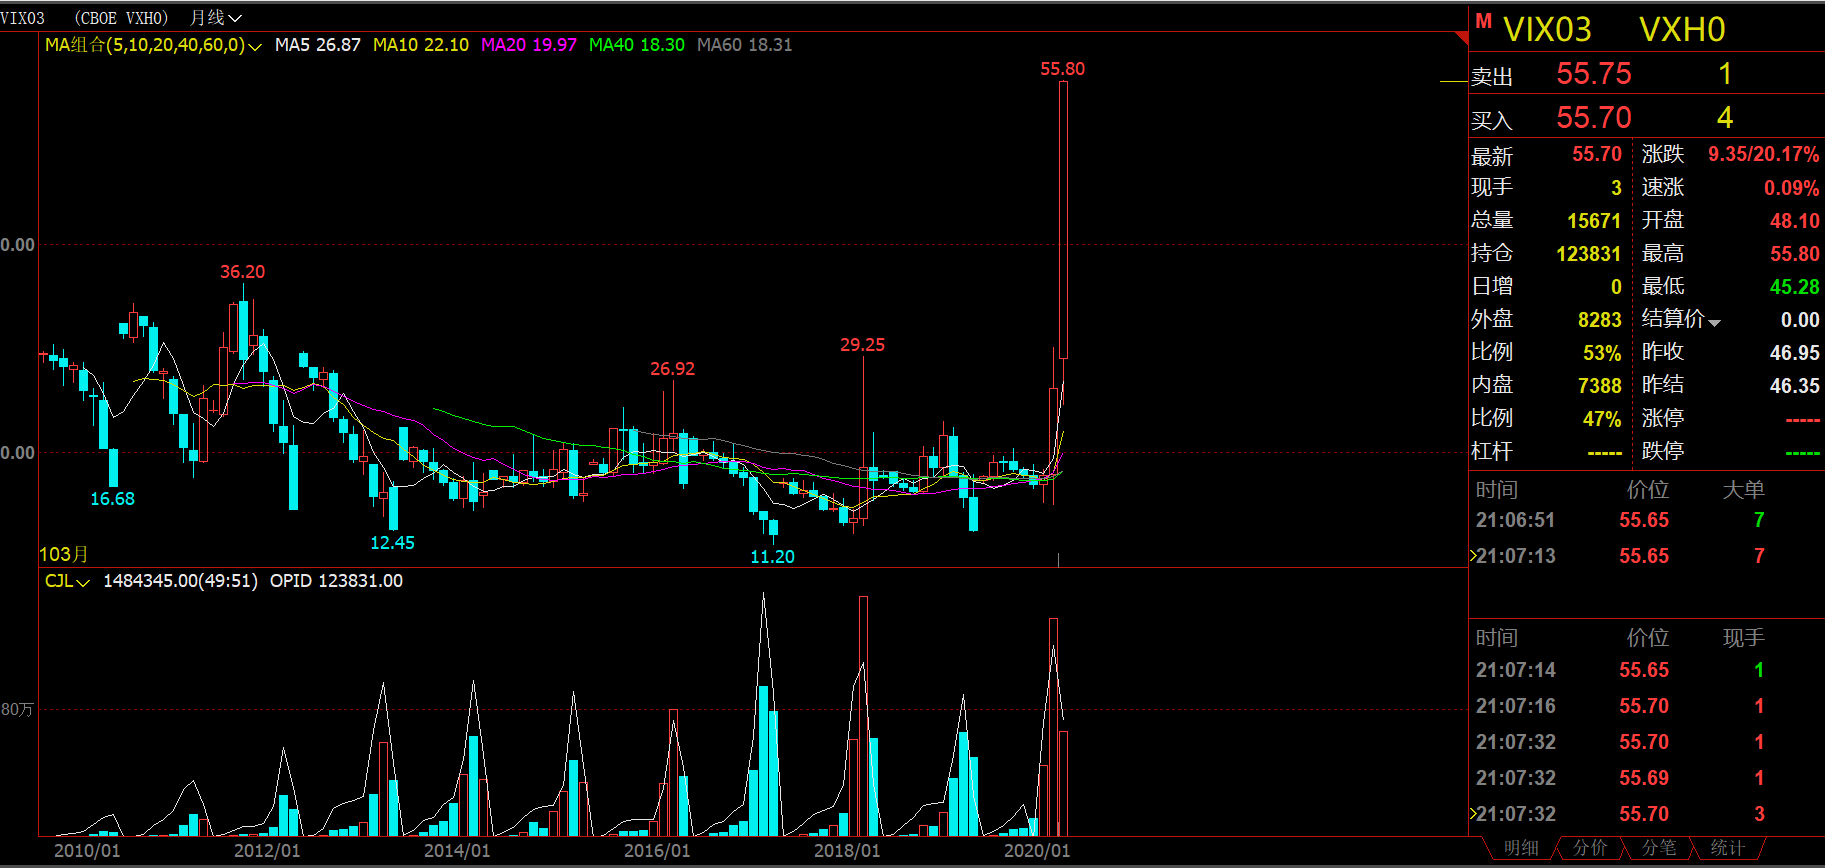This screenshot has height=868, width=1825.
Task: Expand the MA组合 indicator dropdown
Action: pos(254,46)
